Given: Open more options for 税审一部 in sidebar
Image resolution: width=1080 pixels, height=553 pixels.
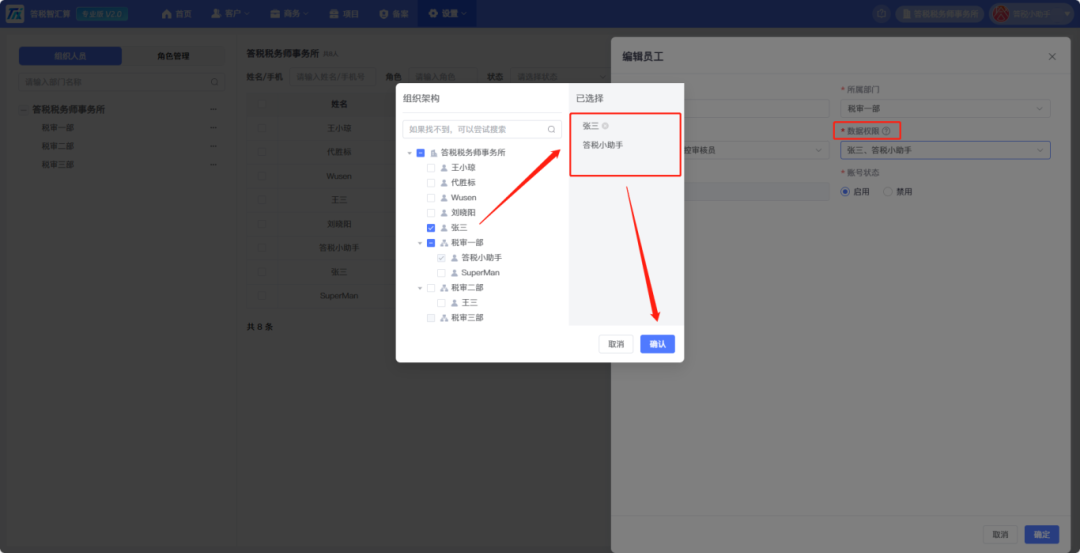Looking at the screenshot, I should 214,127.
